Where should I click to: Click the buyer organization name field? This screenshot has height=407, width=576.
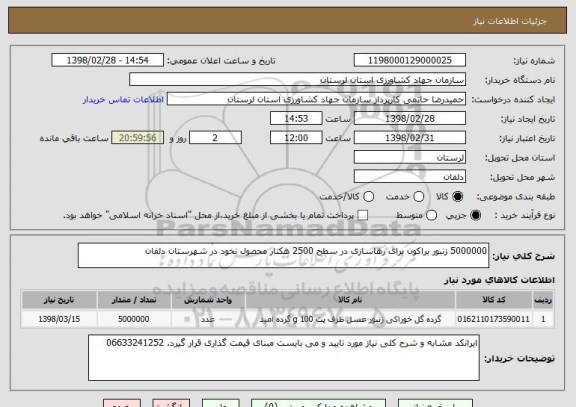(x=298, y=80)
